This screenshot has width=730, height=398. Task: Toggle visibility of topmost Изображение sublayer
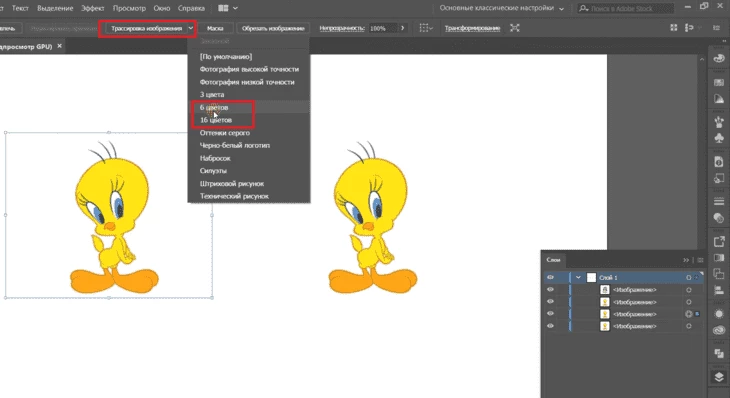[550, 290]
